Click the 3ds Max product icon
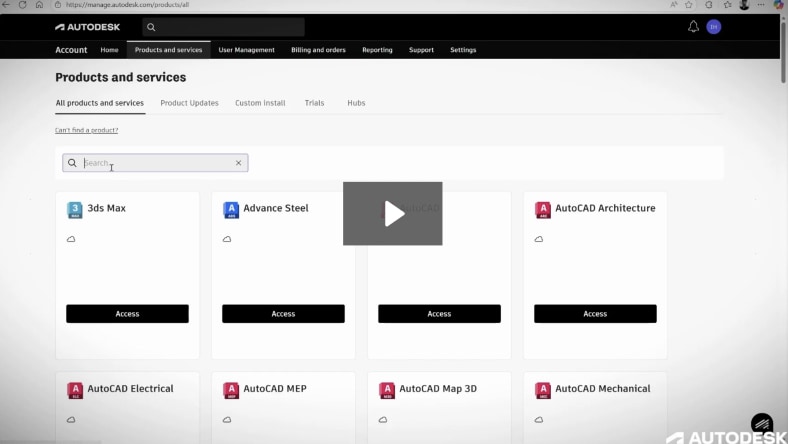The height and width of the screenshot is (444, 788). click(74, 209)
